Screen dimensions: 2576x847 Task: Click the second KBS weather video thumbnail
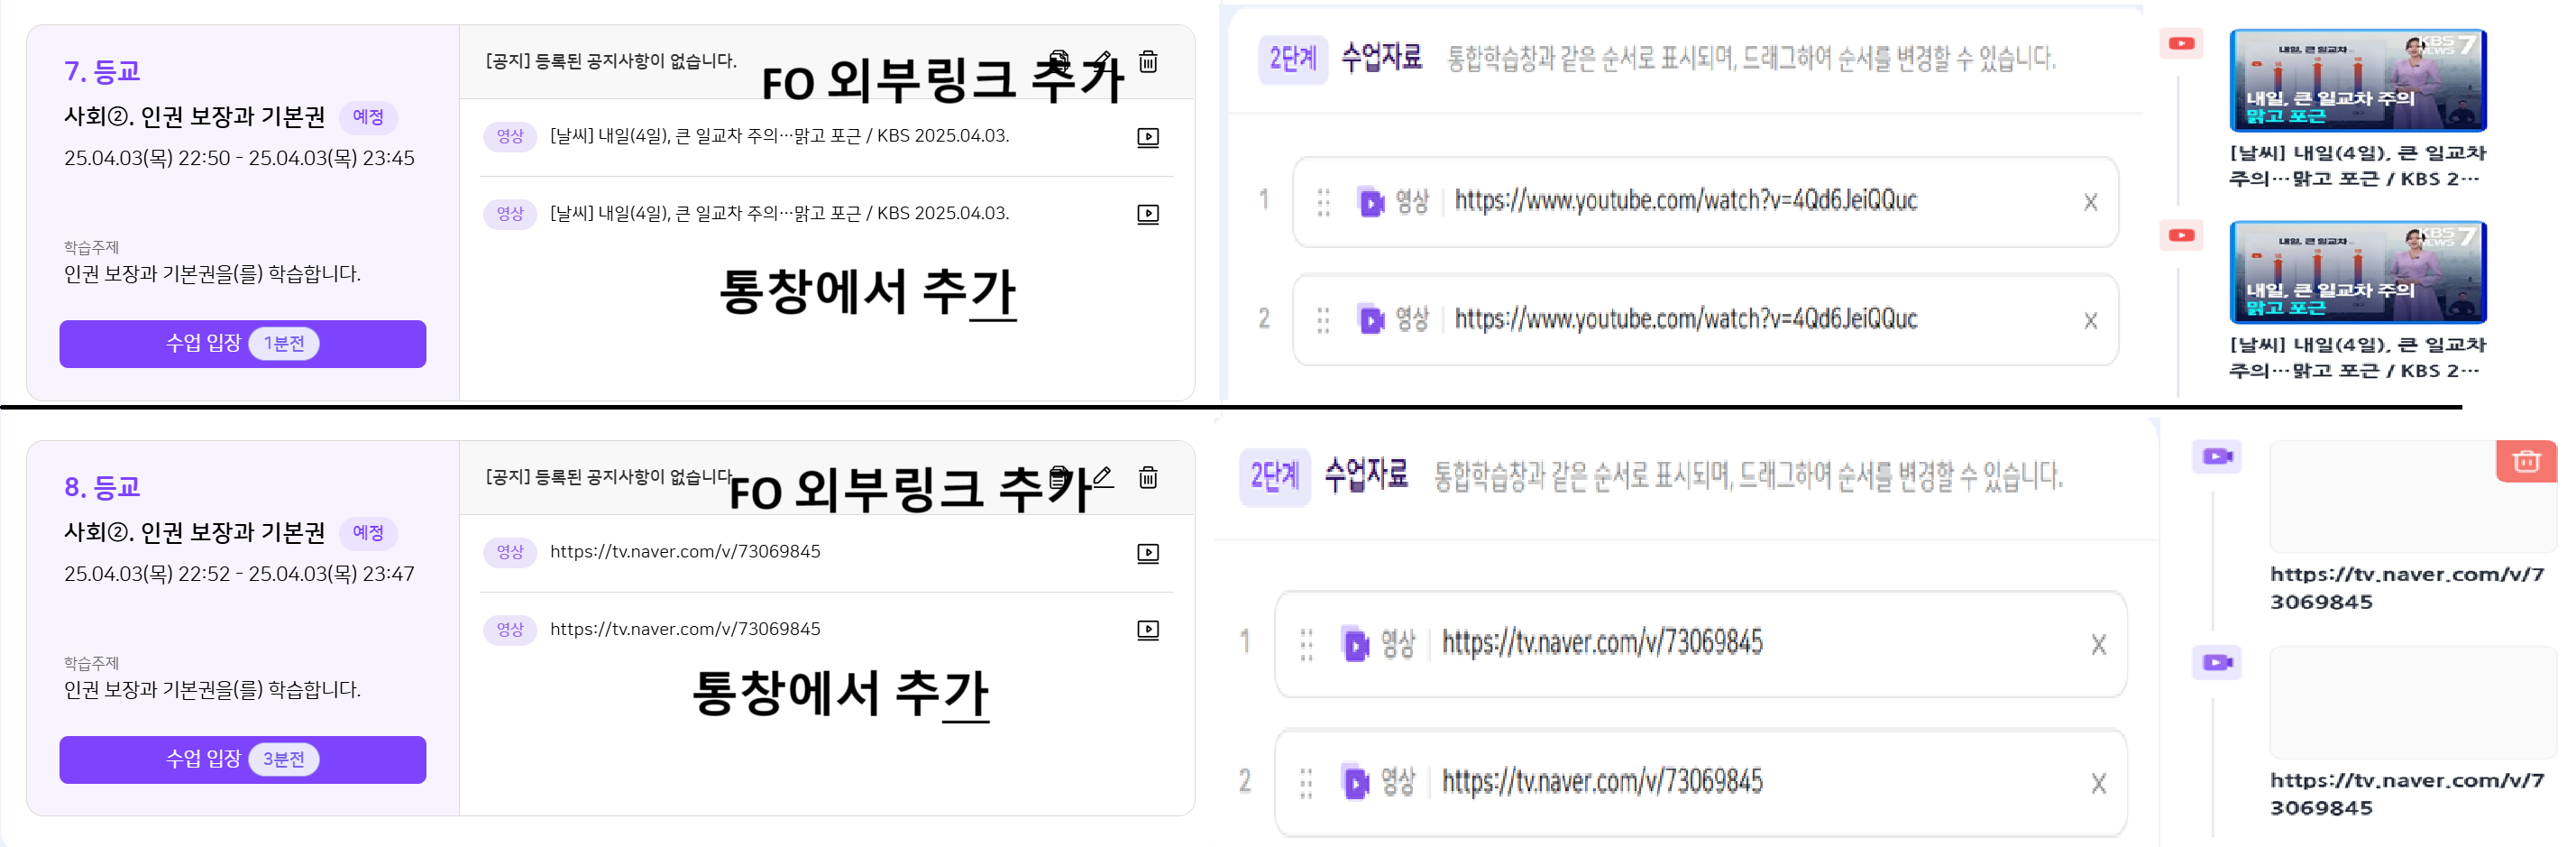click(2357, 272)
